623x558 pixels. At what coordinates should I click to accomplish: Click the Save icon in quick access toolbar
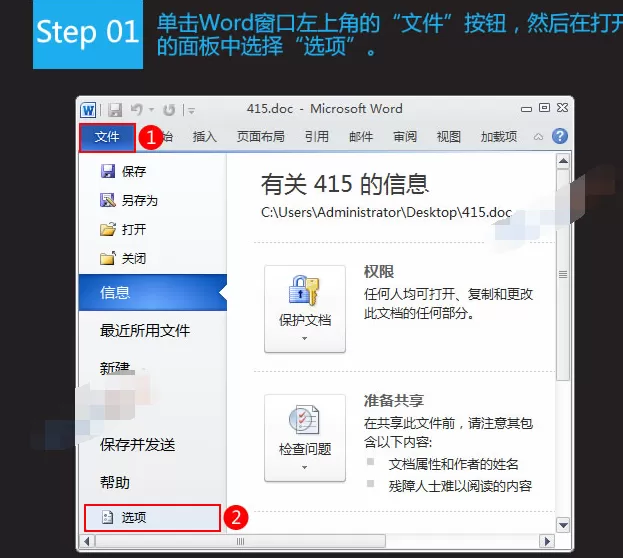coord(115,110)
